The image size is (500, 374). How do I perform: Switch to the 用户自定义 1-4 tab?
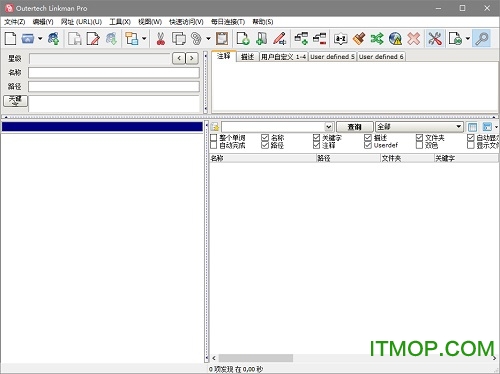pos(284,57)
